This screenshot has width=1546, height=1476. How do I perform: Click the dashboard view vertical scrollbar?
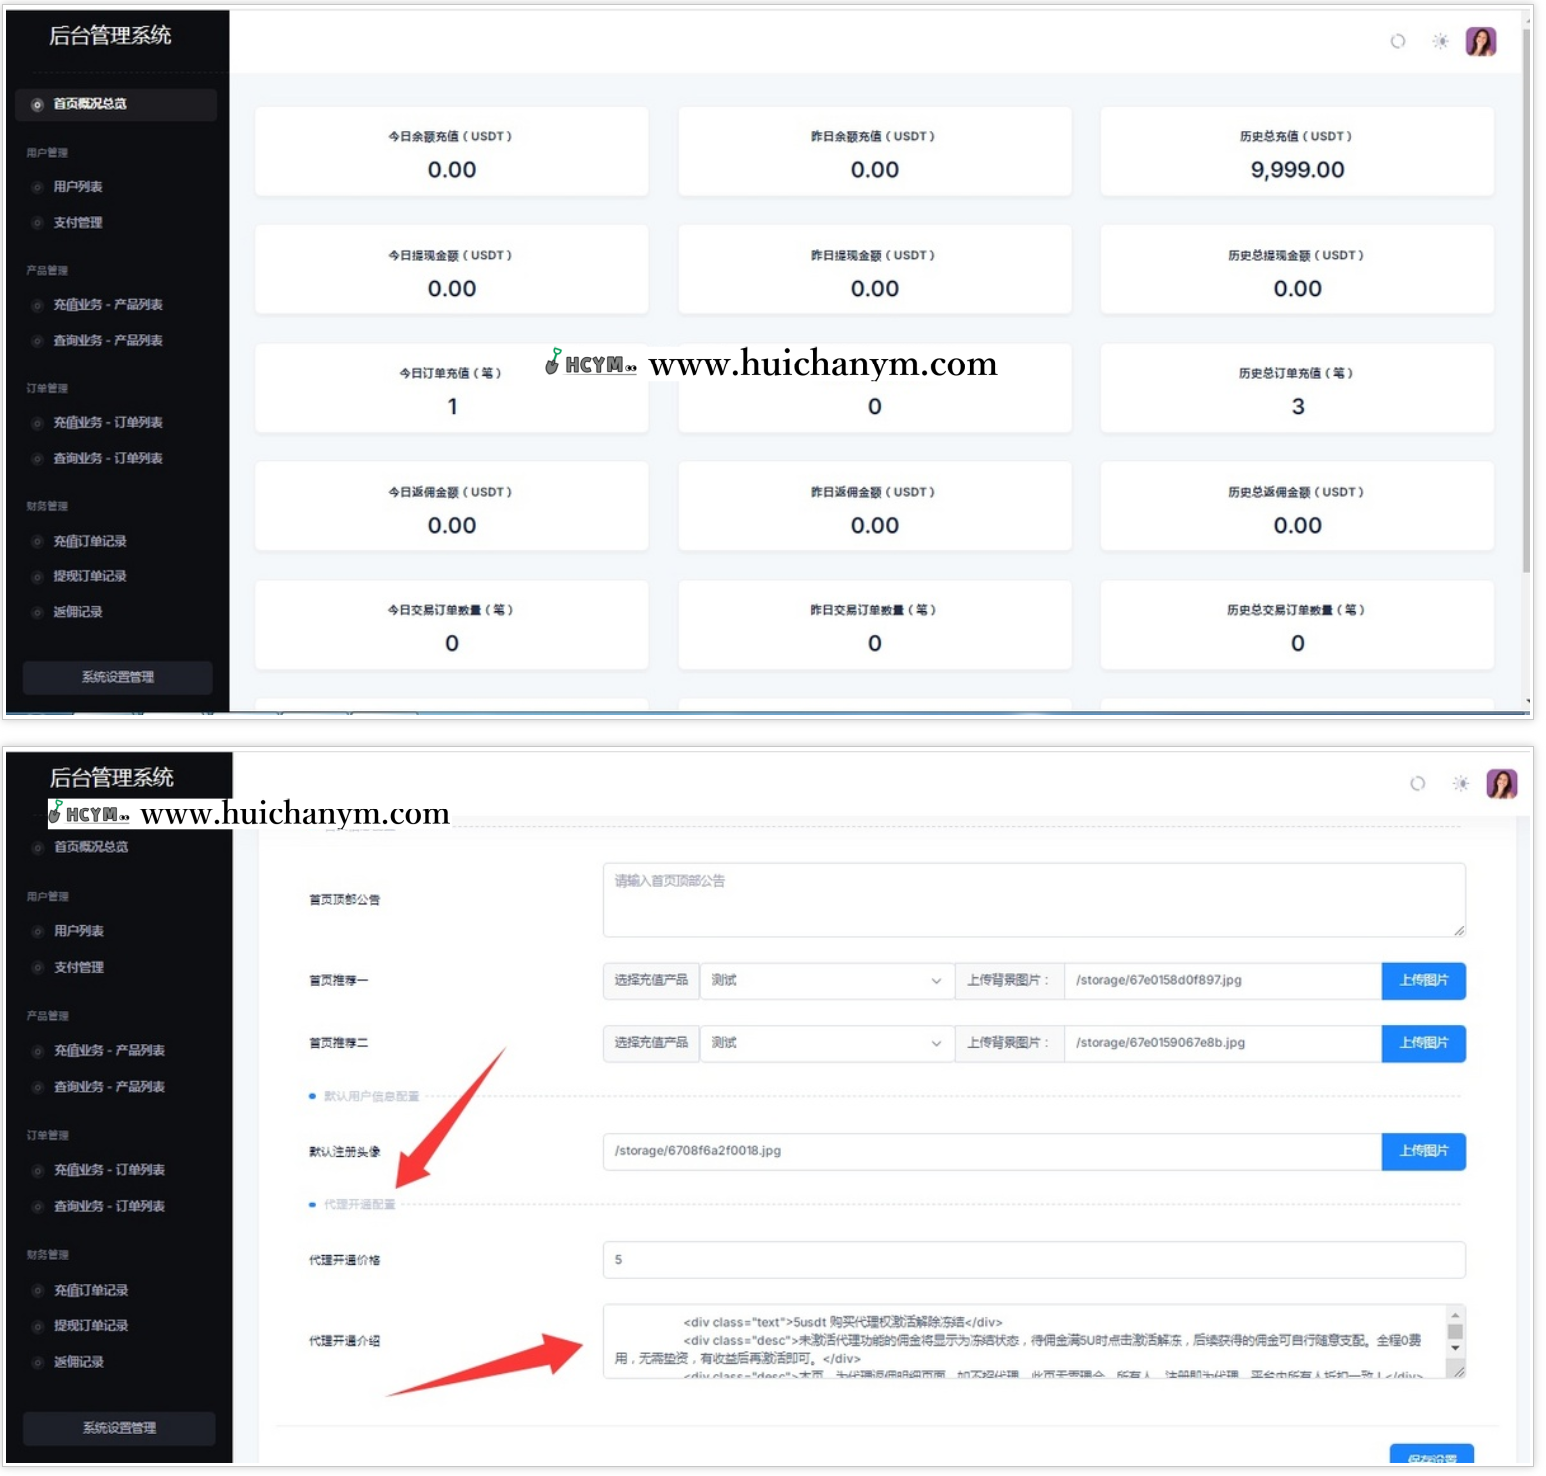click(1526, 300)
